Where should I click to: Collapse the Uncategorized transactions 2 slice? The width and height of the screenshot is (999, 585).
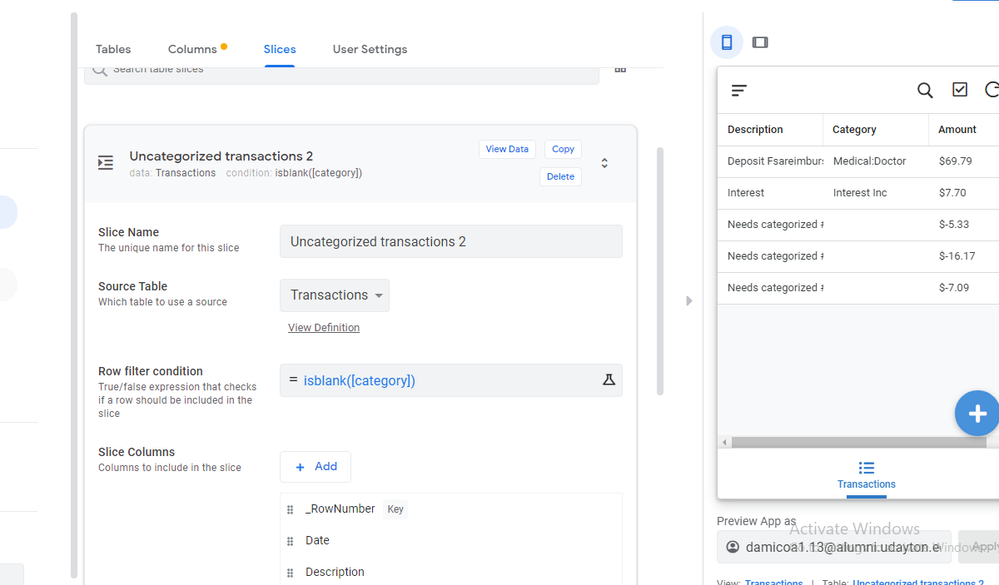point(605,163)
